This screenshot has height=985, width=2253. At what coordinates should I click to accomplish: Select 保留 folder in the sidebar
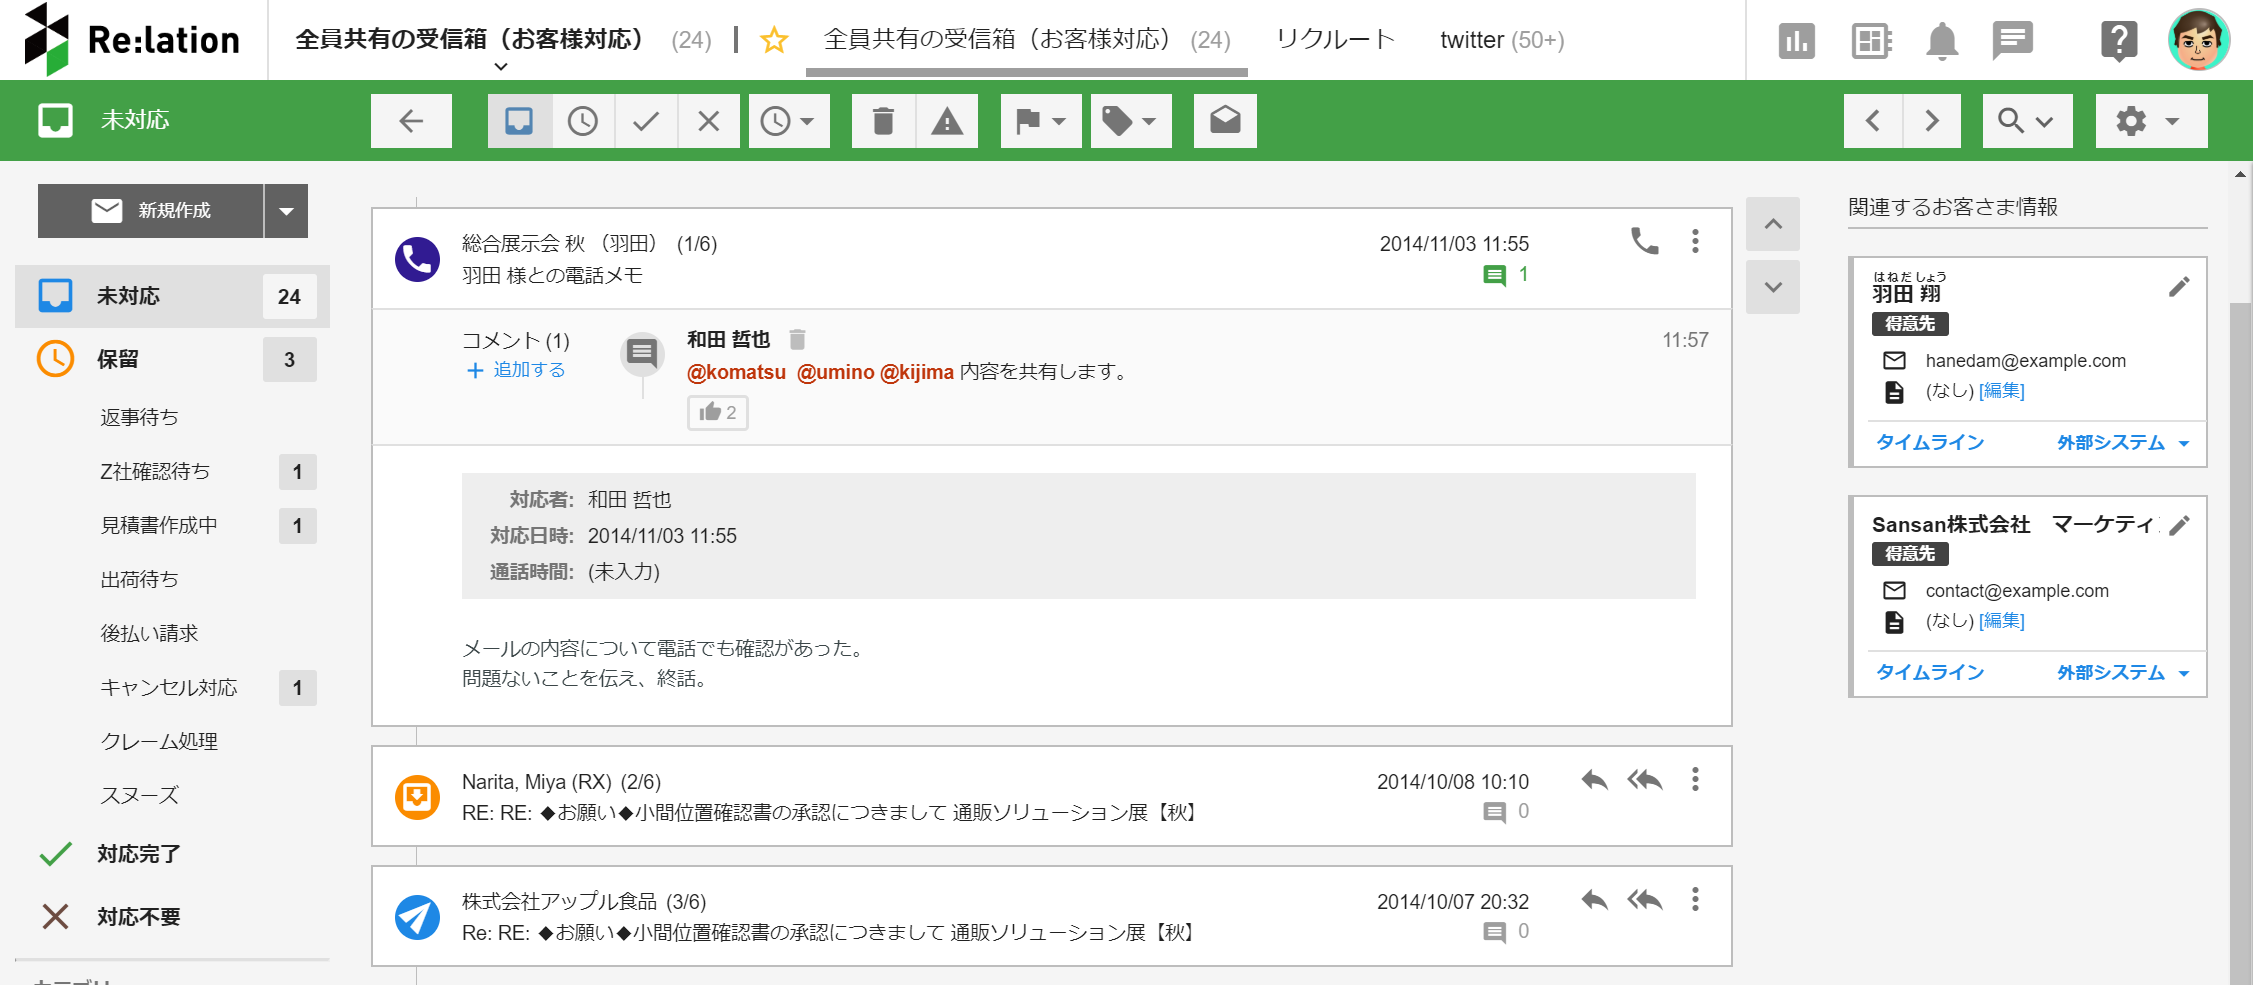tap(118, 359)
